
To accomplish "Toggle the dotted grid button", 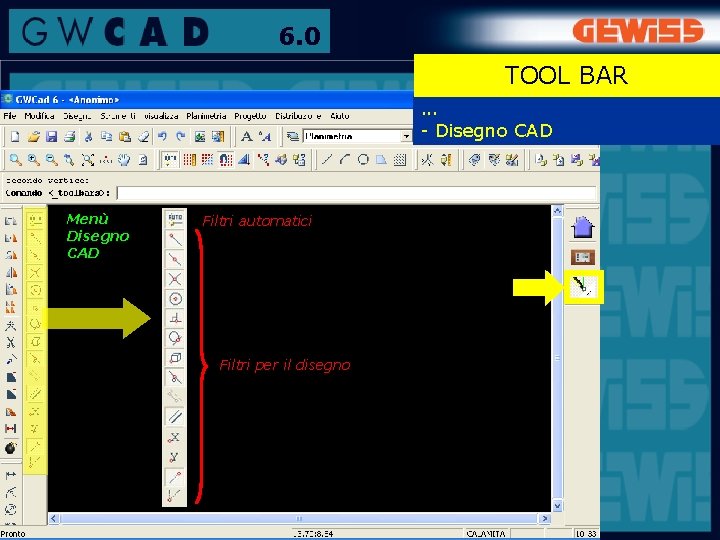I will 208,160.
